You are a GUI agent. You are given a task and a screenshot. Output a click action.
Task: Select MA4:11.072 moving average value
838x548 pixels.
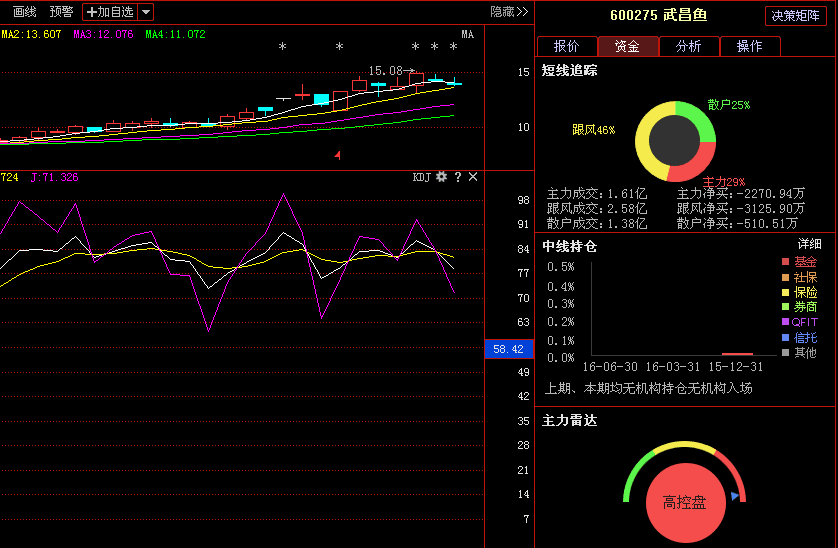click(175, 34)
